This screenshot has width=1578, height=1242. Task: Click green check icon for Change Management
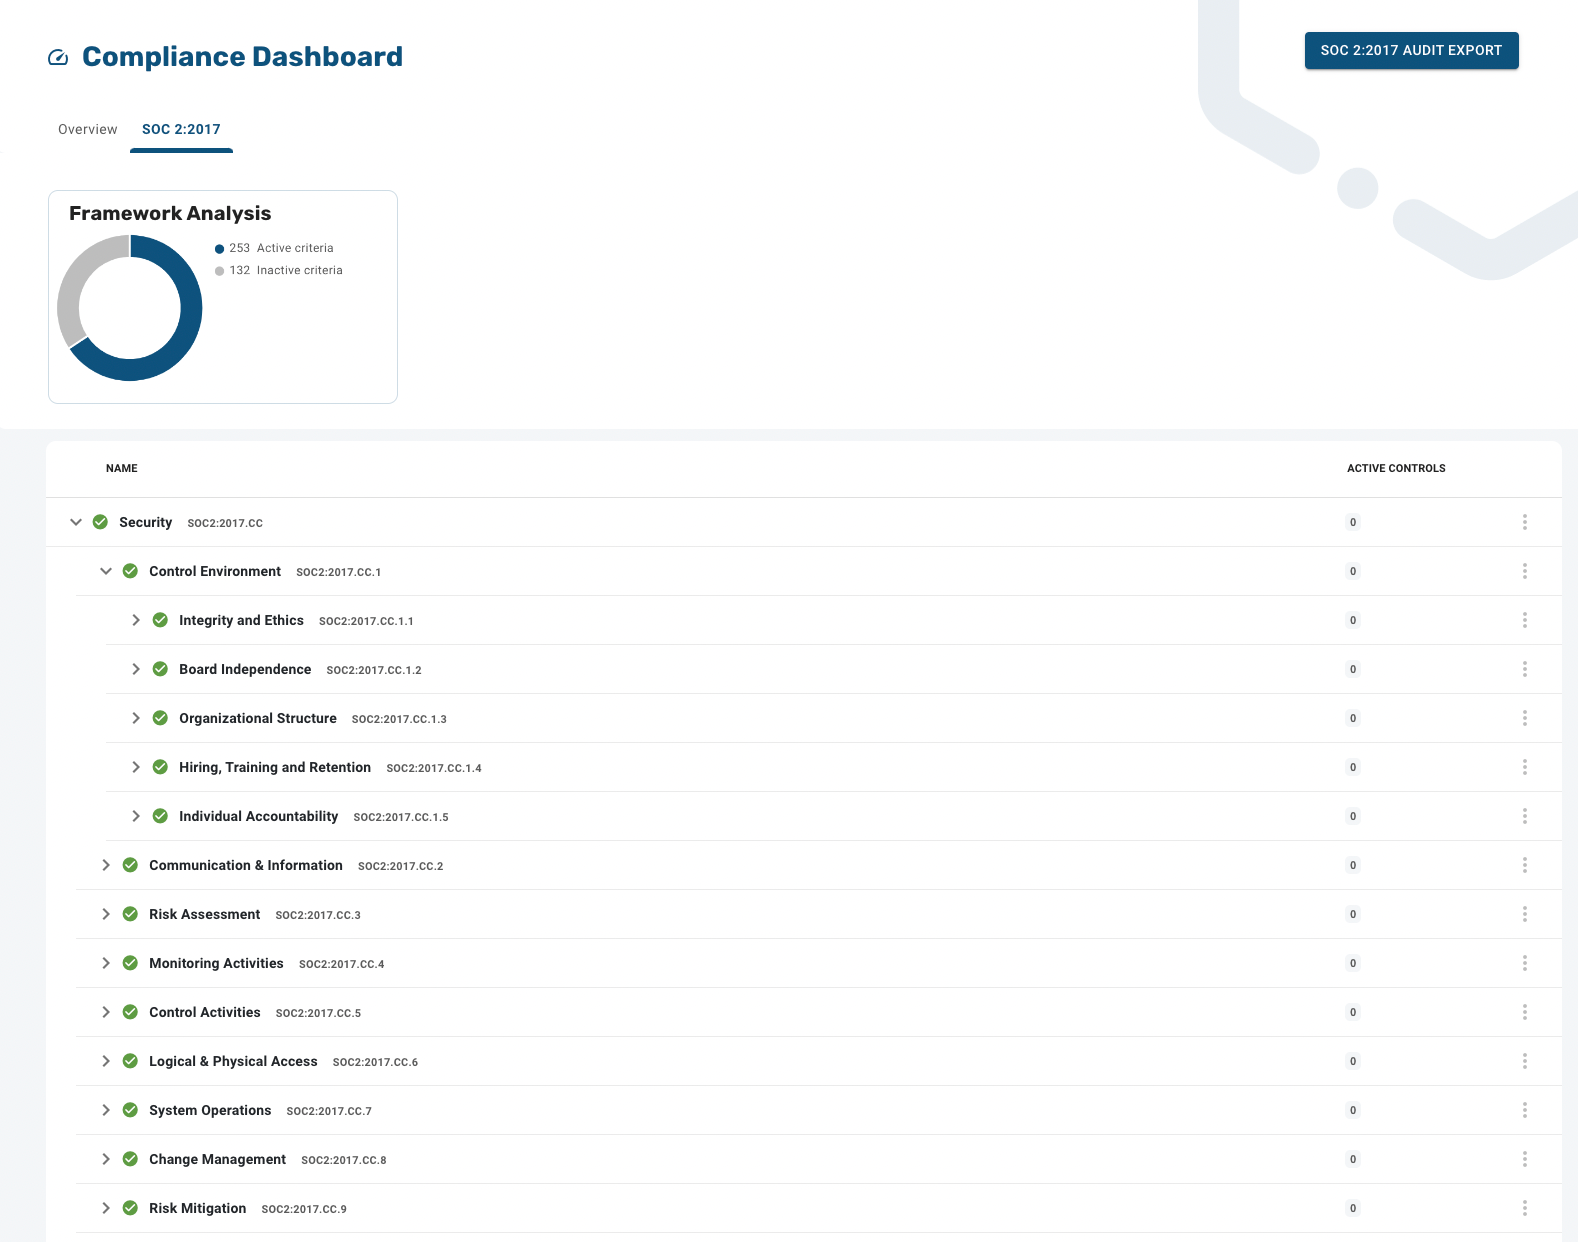tap(130, 1159)
